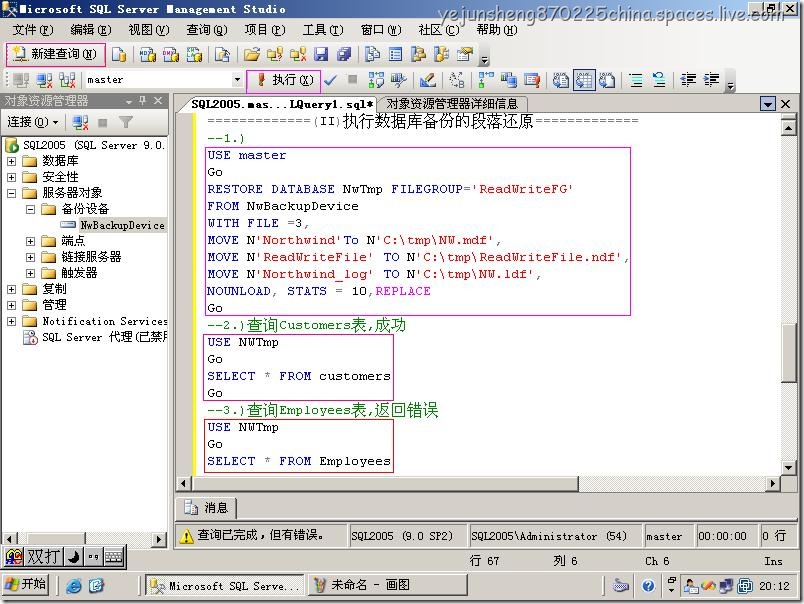Switch to Object Explorer Details (对象资源管理器详细信息) tab
804x604 pixels.
pyautogui.click(x=452, y=104)
